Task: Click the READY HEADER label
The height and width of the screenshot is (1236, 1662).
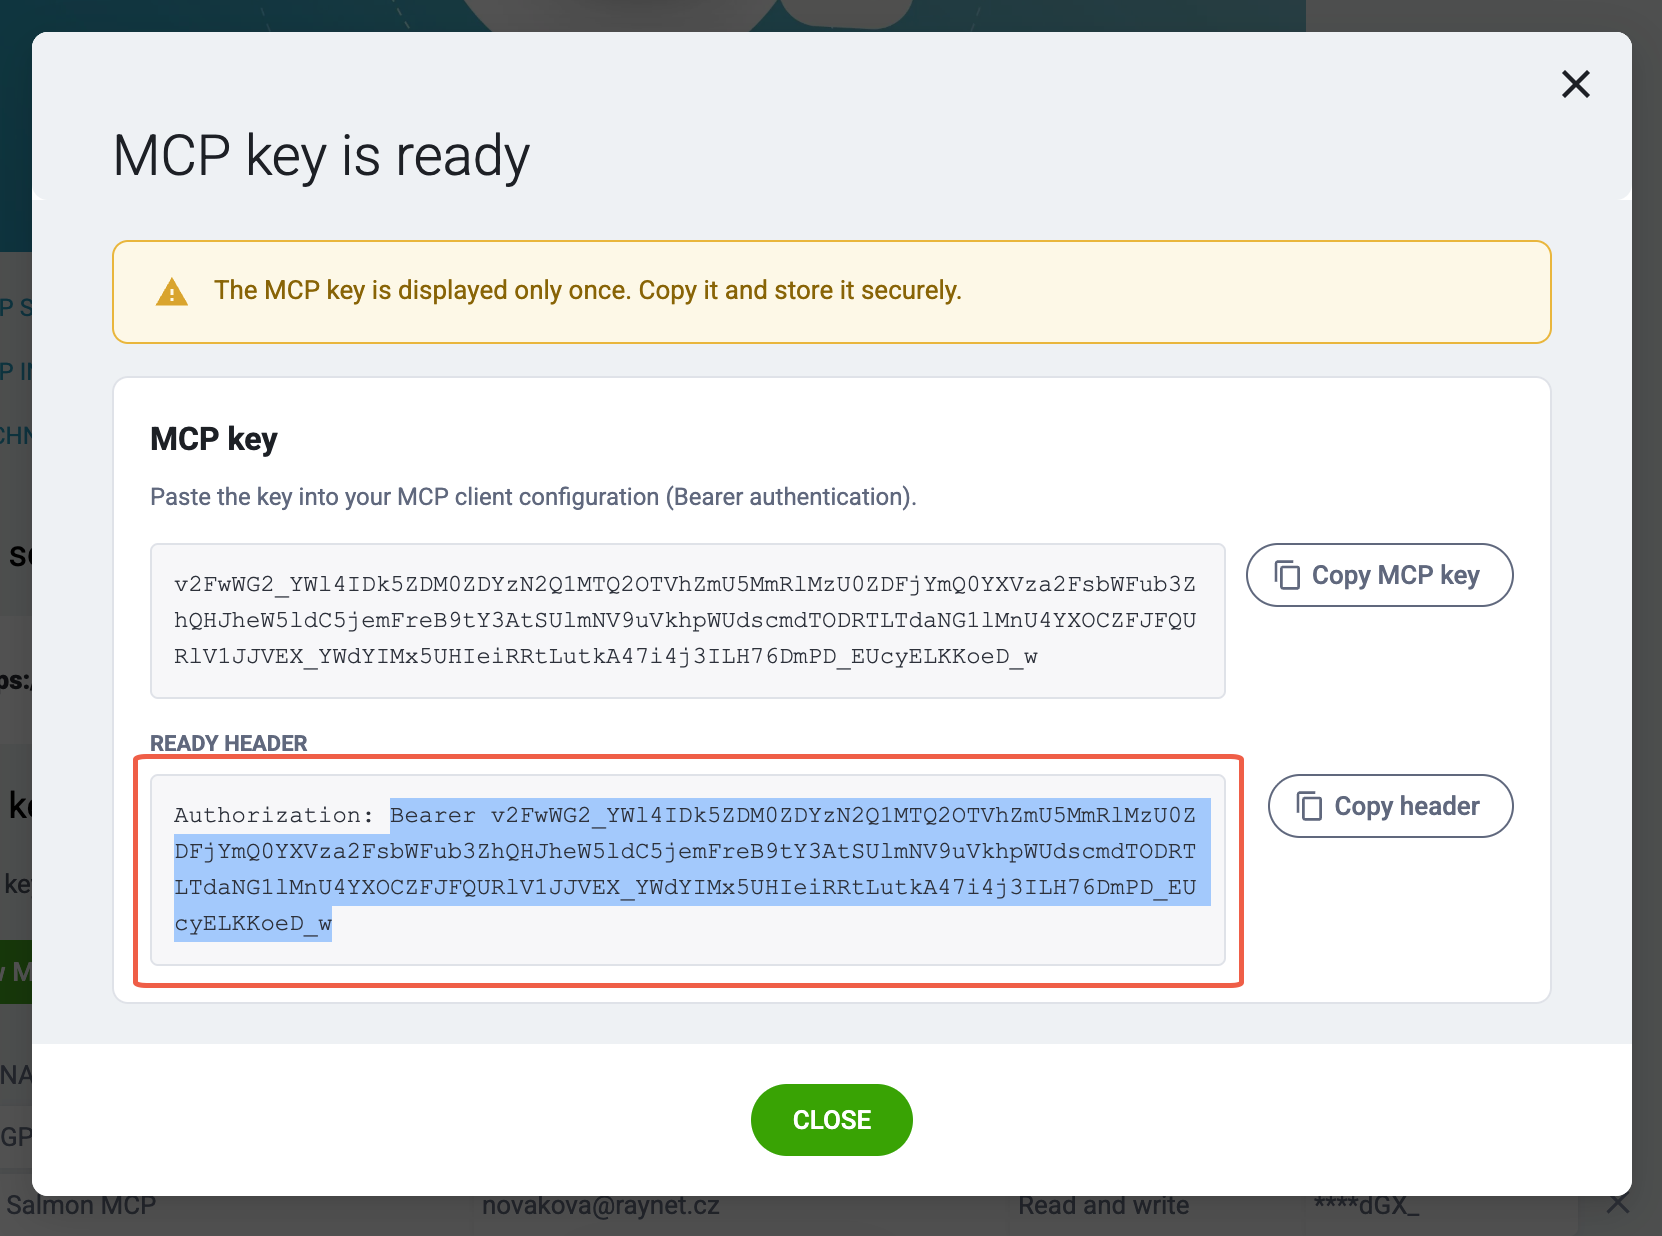Action: [228, 743]
